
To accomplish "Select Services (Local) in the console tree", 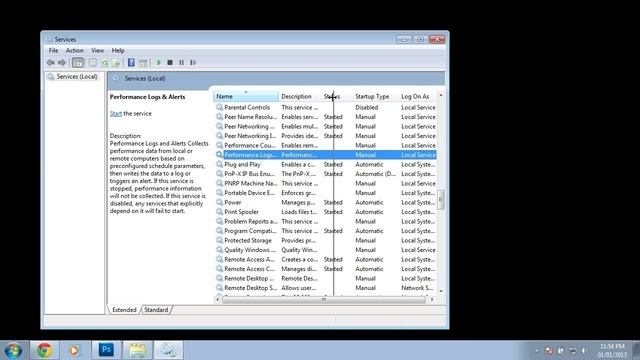I will click(x=77, y=77).
